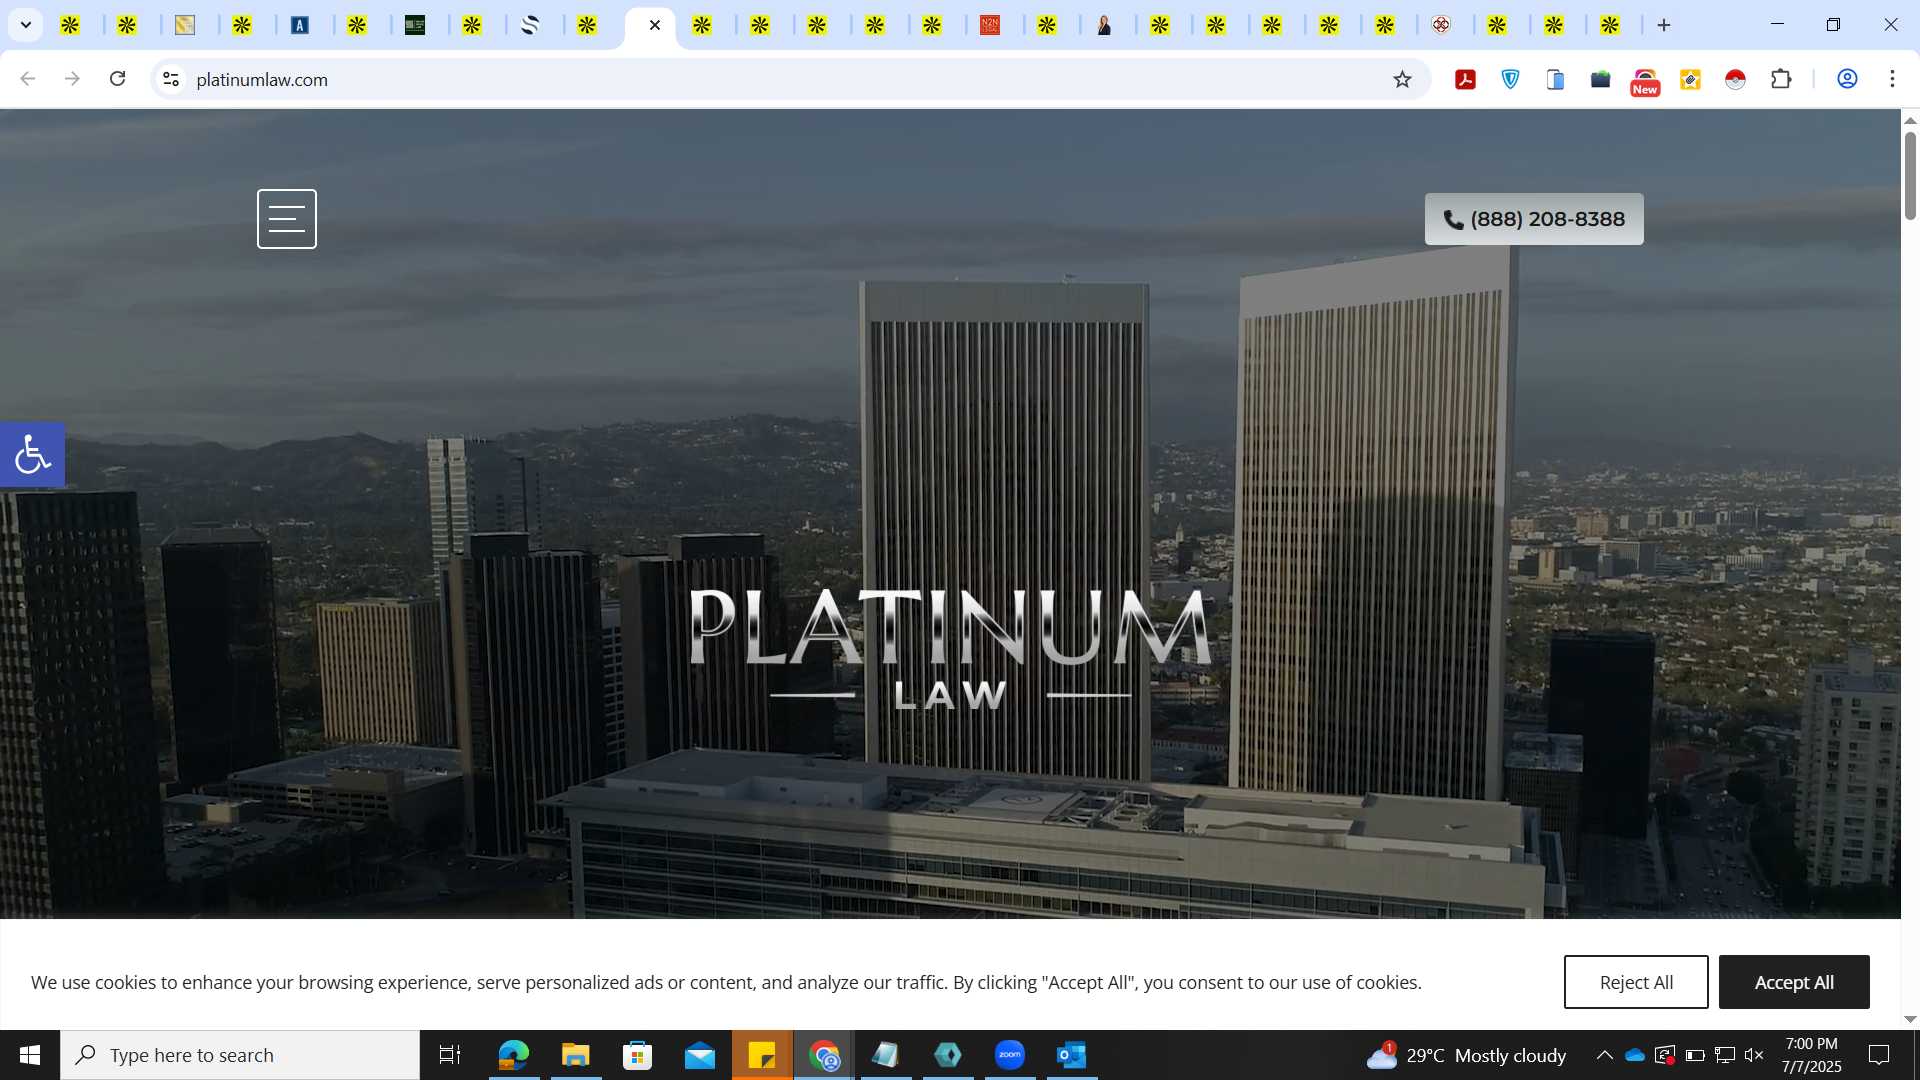The height and width of the screenshot is (1080, 1920).
Task: Open the hamburger navigation menu
Action: click(x=287, y=219)
